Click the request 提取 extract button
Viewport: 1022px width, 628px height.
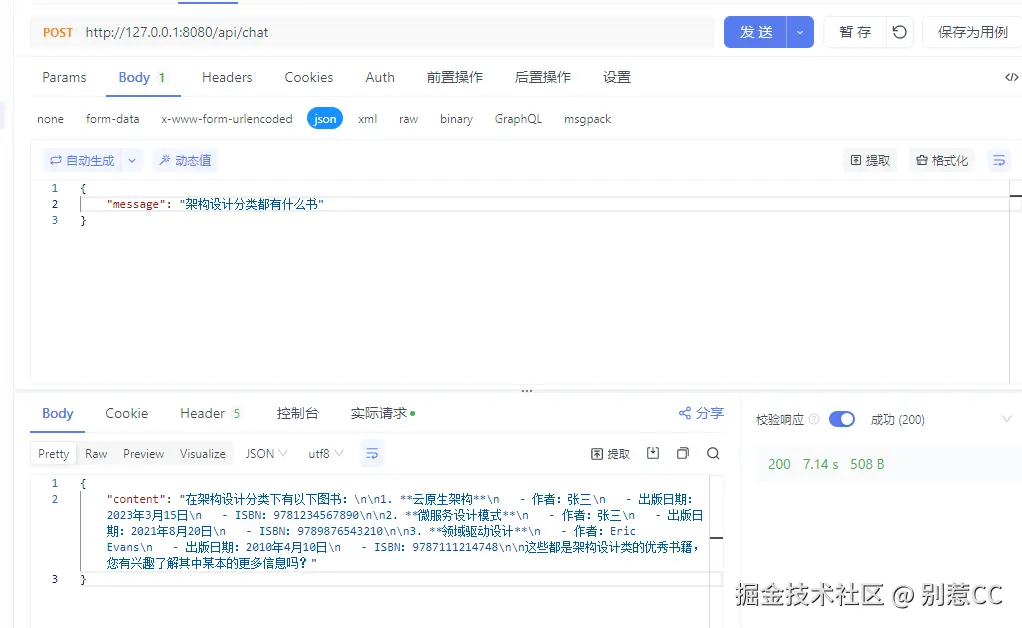[x=870, y=160]
